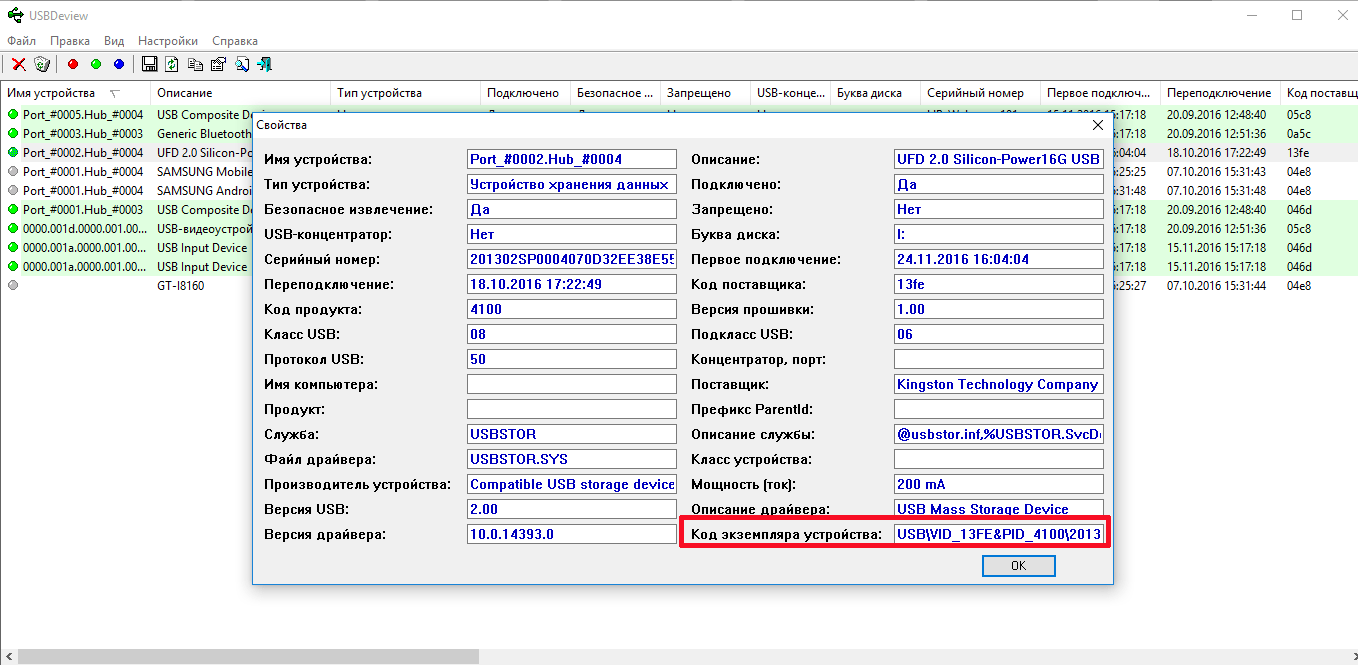This screenshot has width=1358, height=665.
Task: Click the green circle toolbar icon
Action: point(96,65)
